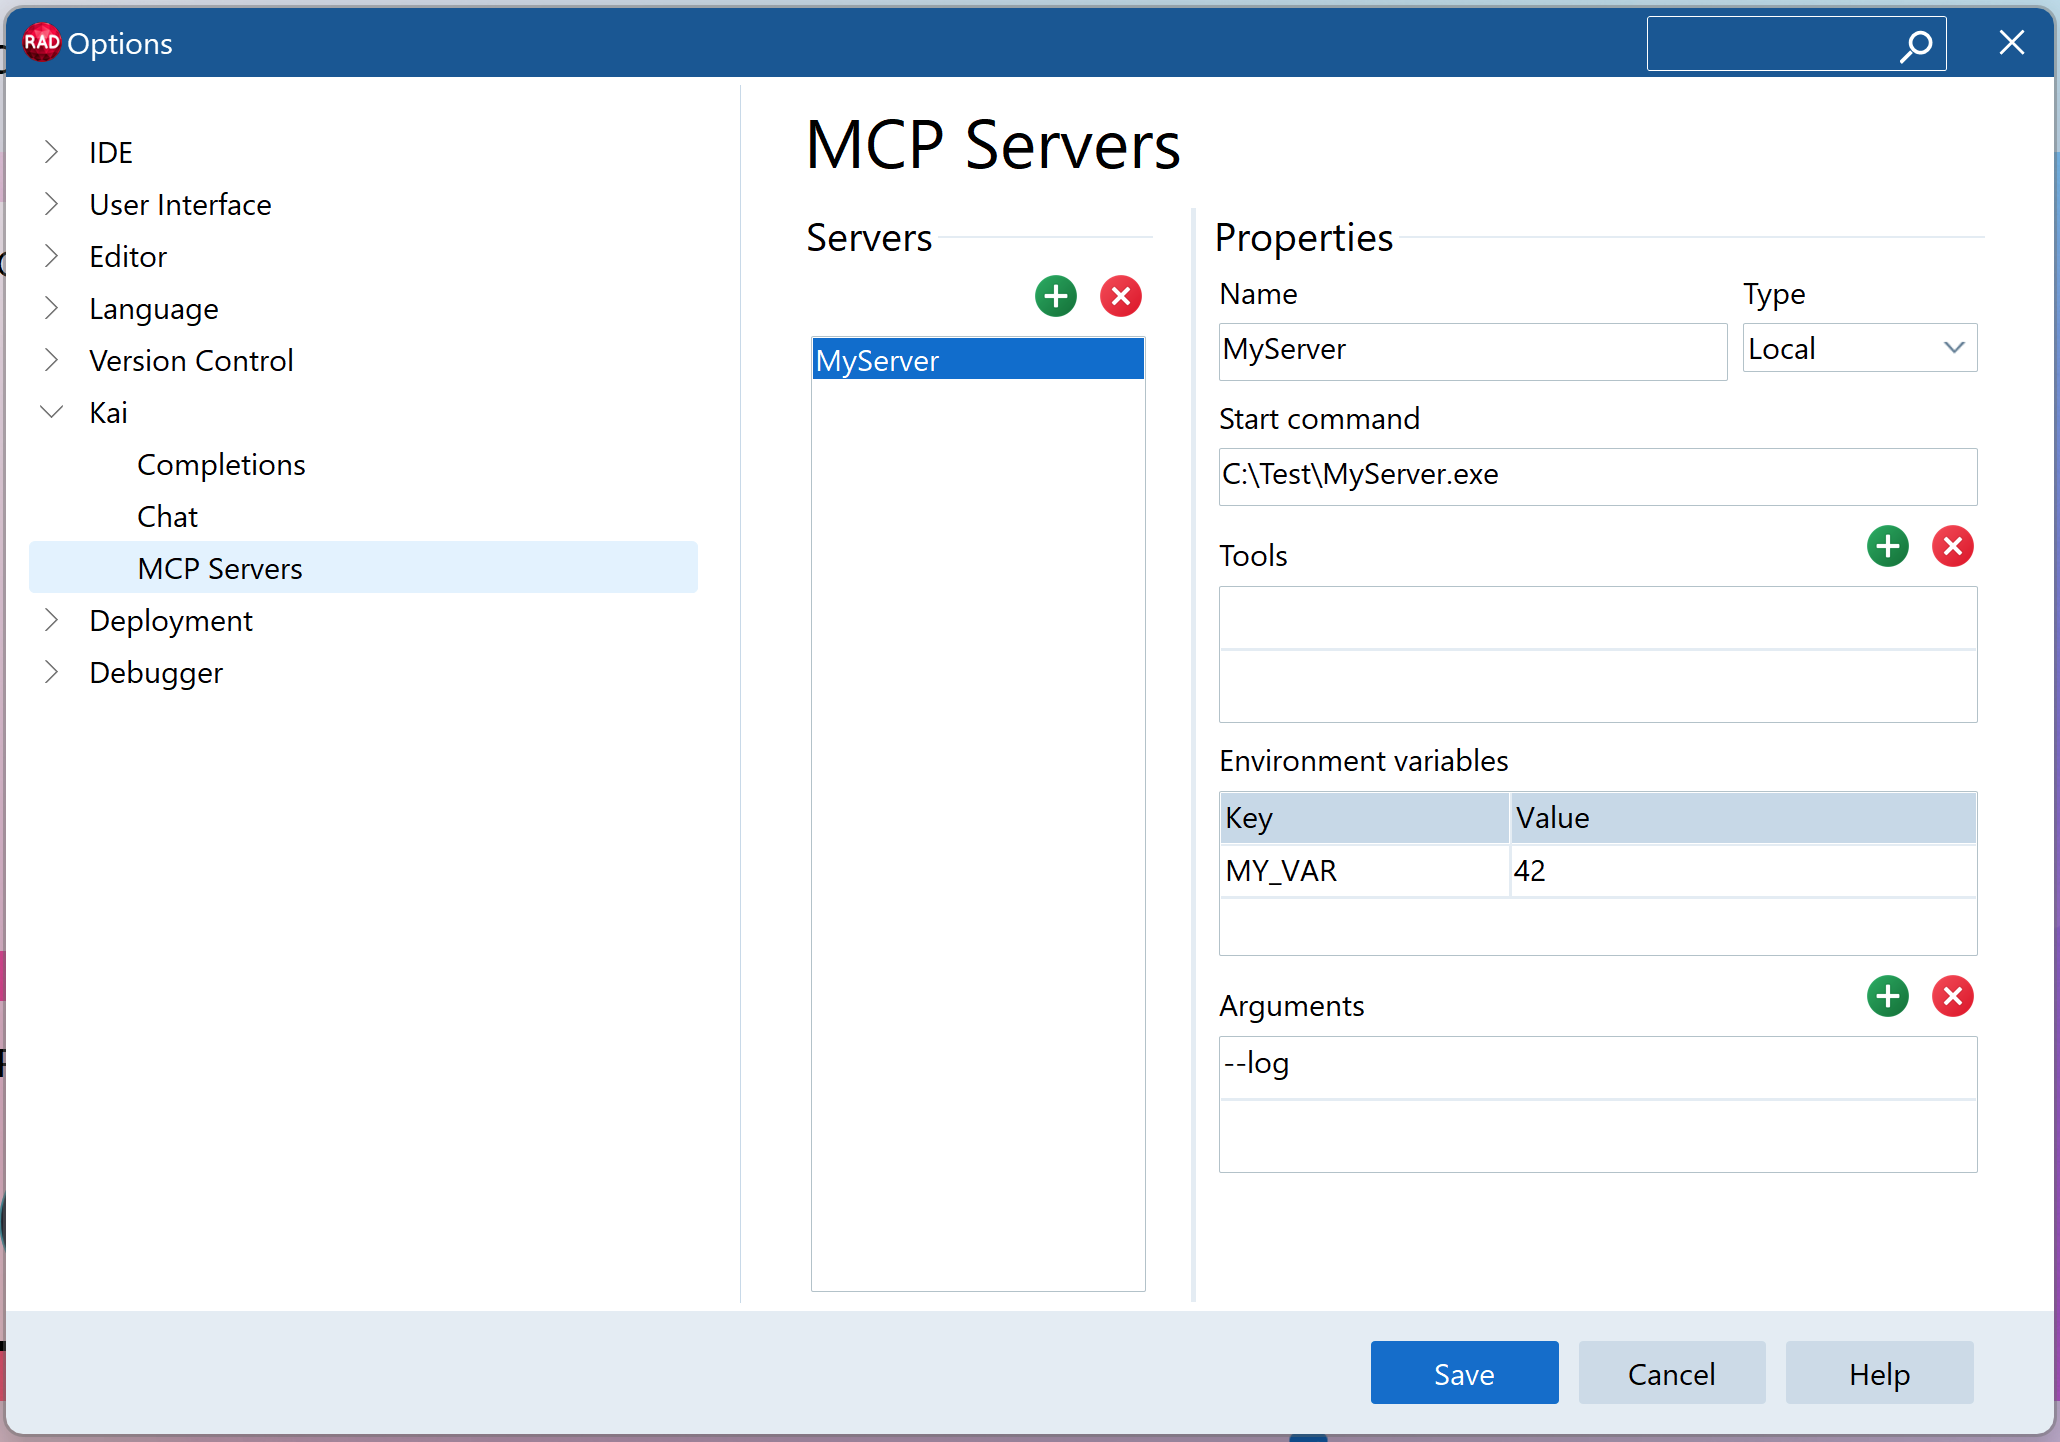Expand the Debugger node
2060x1442 pixels.
click(x=52, y=672)
